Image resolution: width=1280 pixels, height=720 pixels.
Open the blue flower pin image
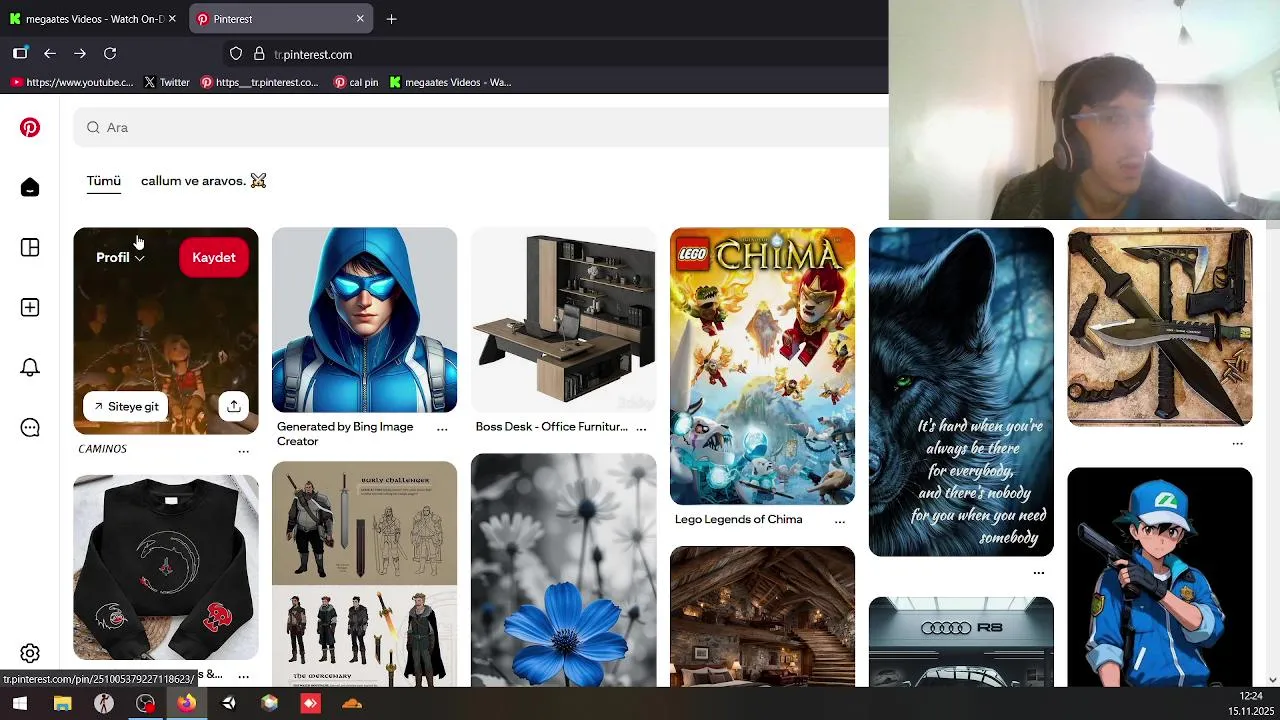(563, 570)
